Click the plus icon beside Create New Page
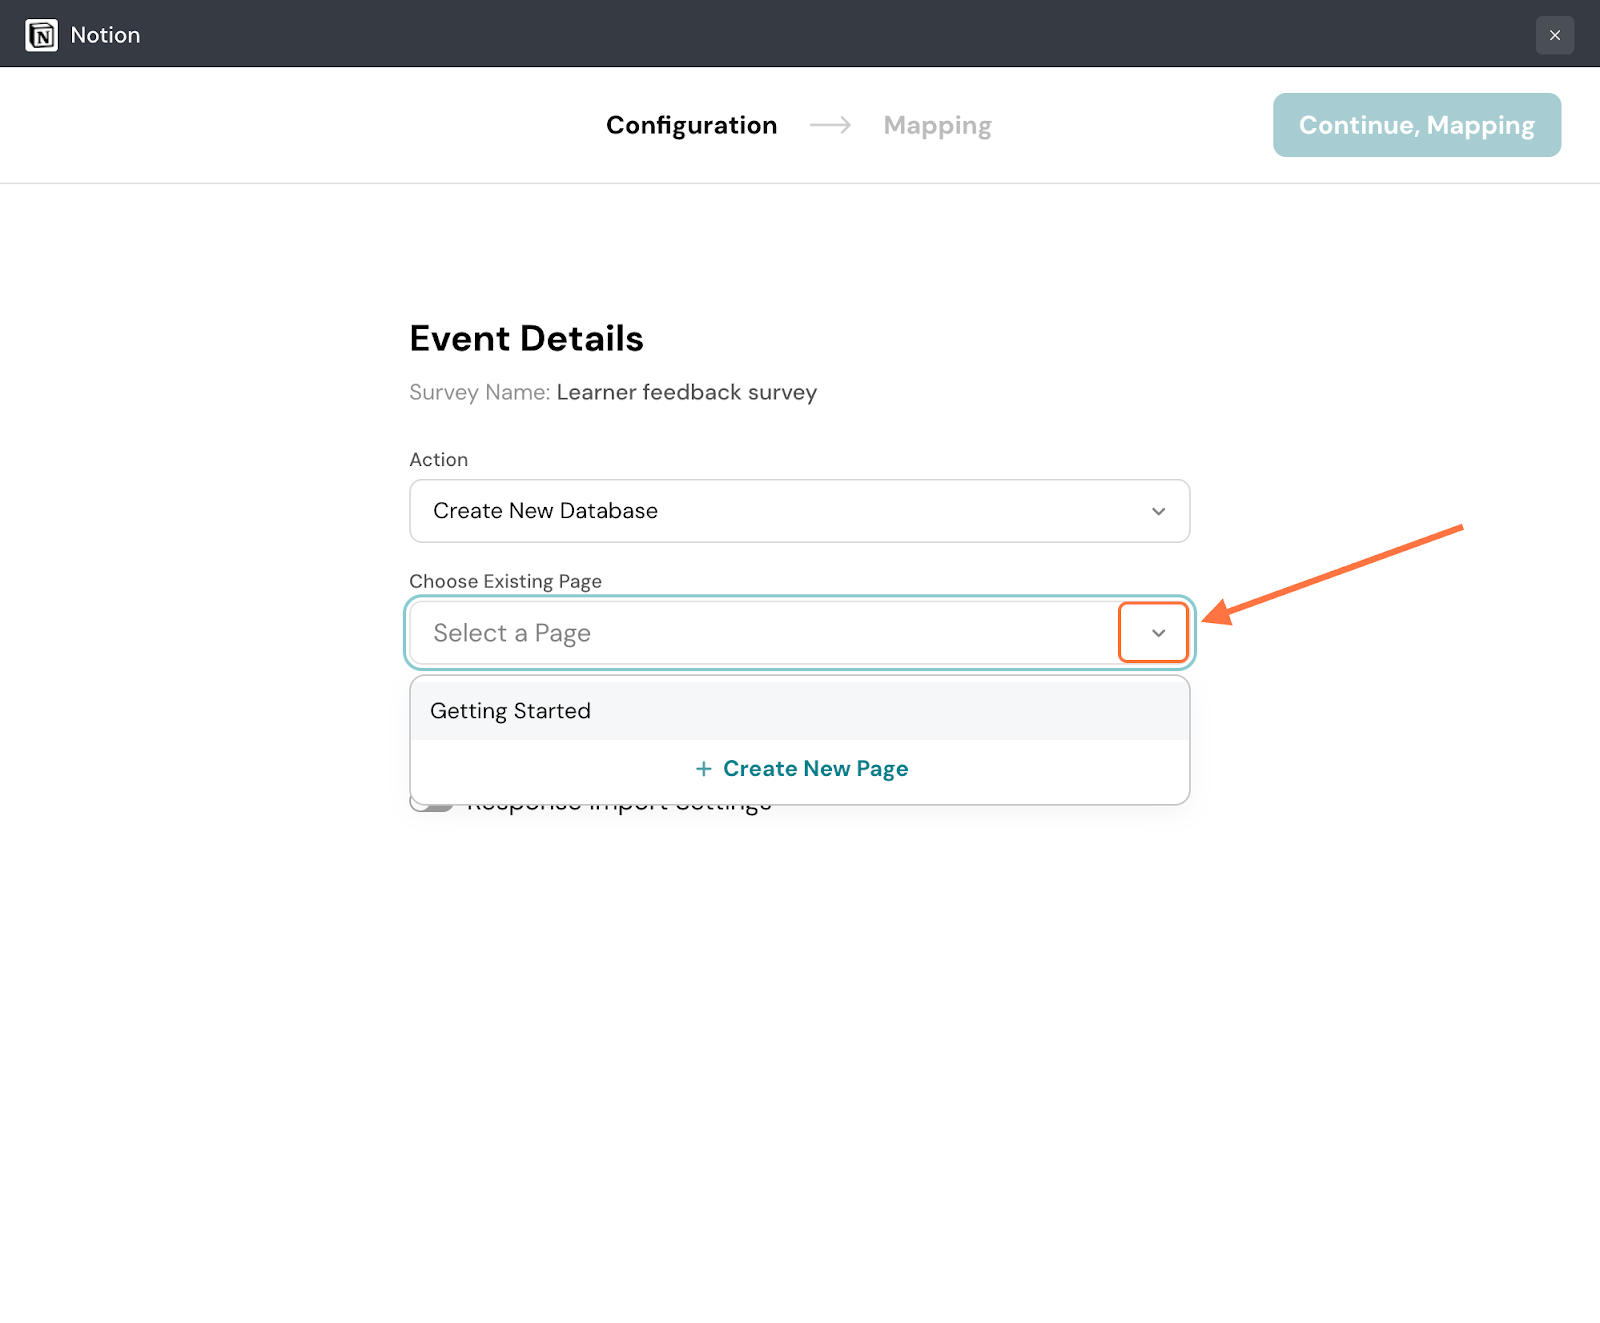Screen dimensions: 1600x1323 [x=704, y=768]
